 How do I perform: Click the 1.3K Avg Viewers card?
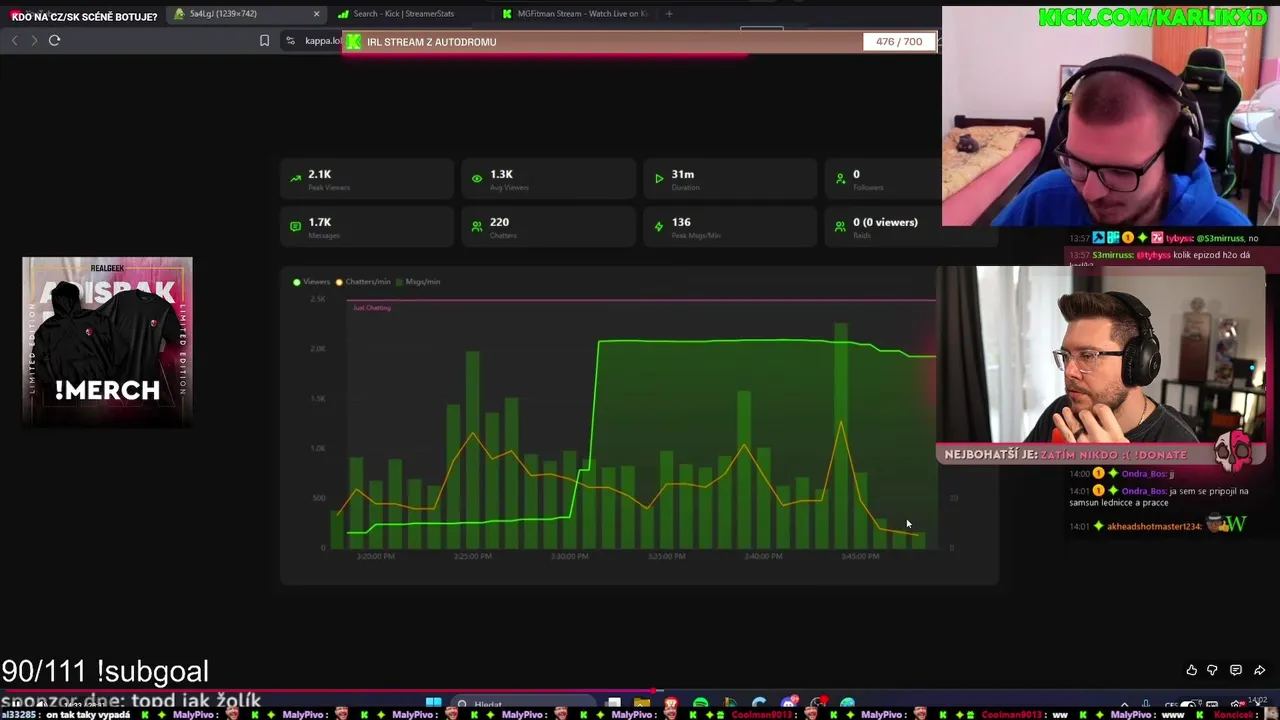point(548,179)
